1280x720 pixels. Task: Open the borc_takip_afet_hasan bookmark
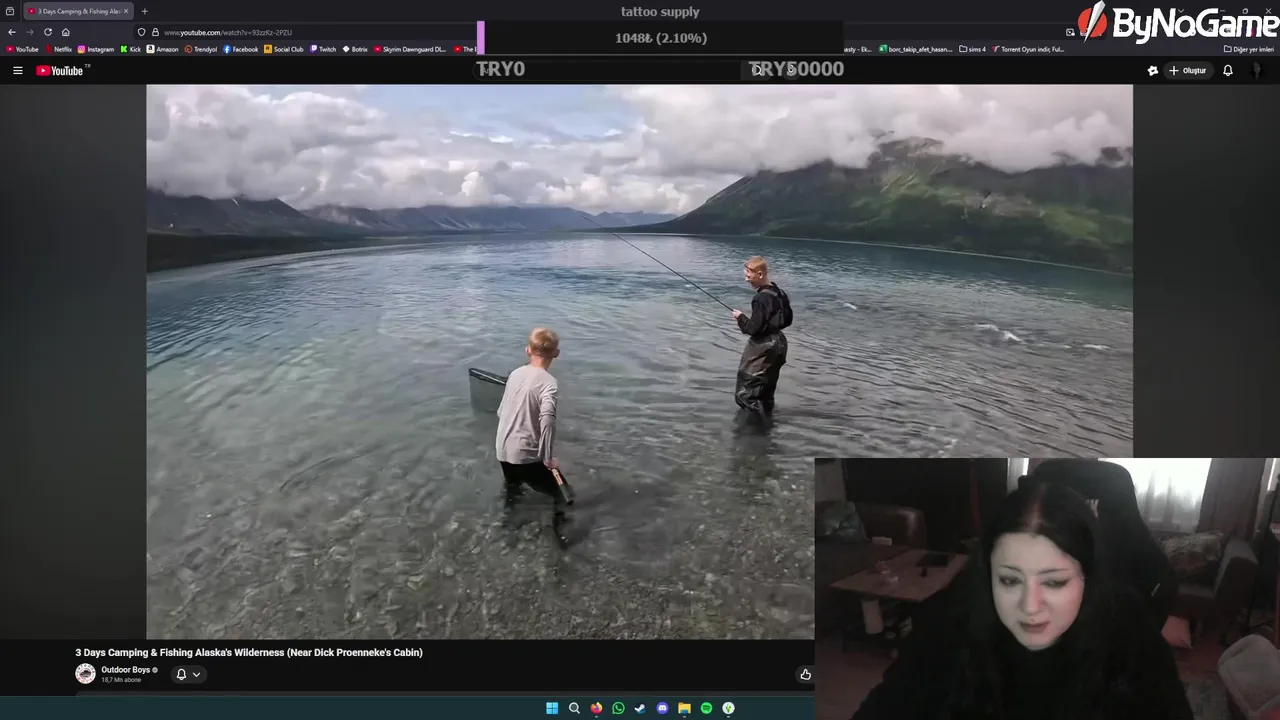pos(916,49)
